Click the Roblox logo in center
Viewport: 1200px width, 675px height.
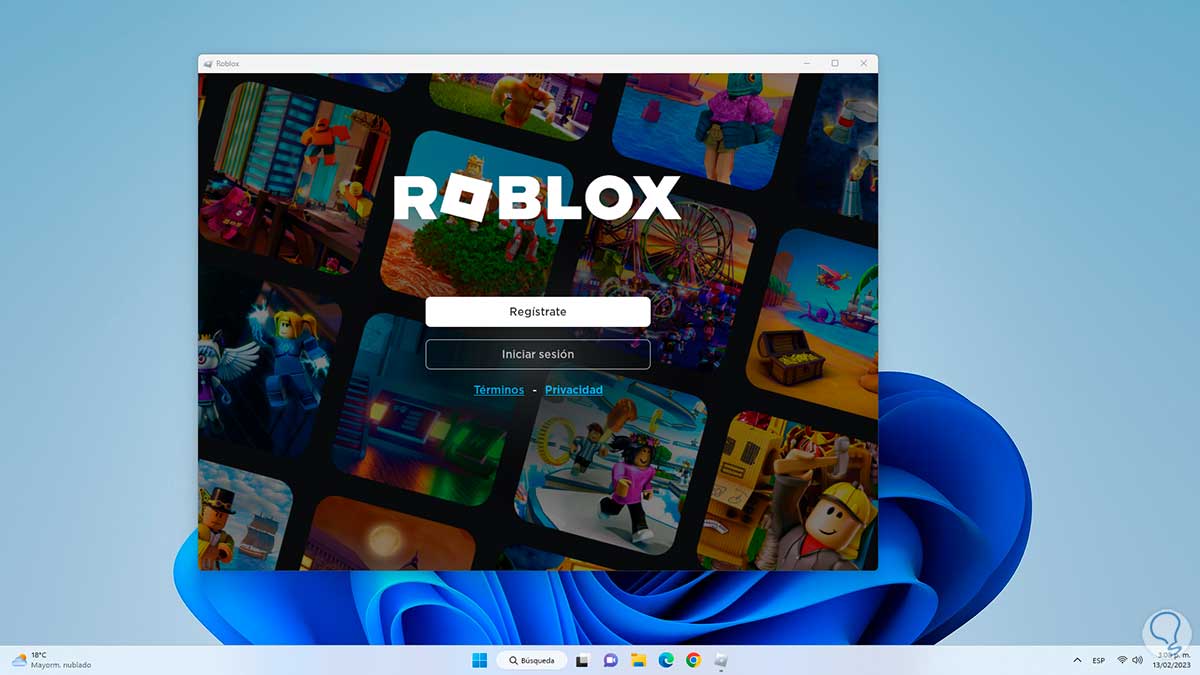pos(537,198)
